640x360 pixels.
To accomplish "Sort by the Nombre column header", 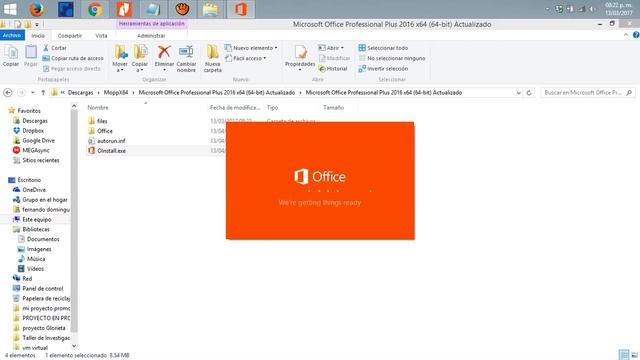I will tap(98, 107).
